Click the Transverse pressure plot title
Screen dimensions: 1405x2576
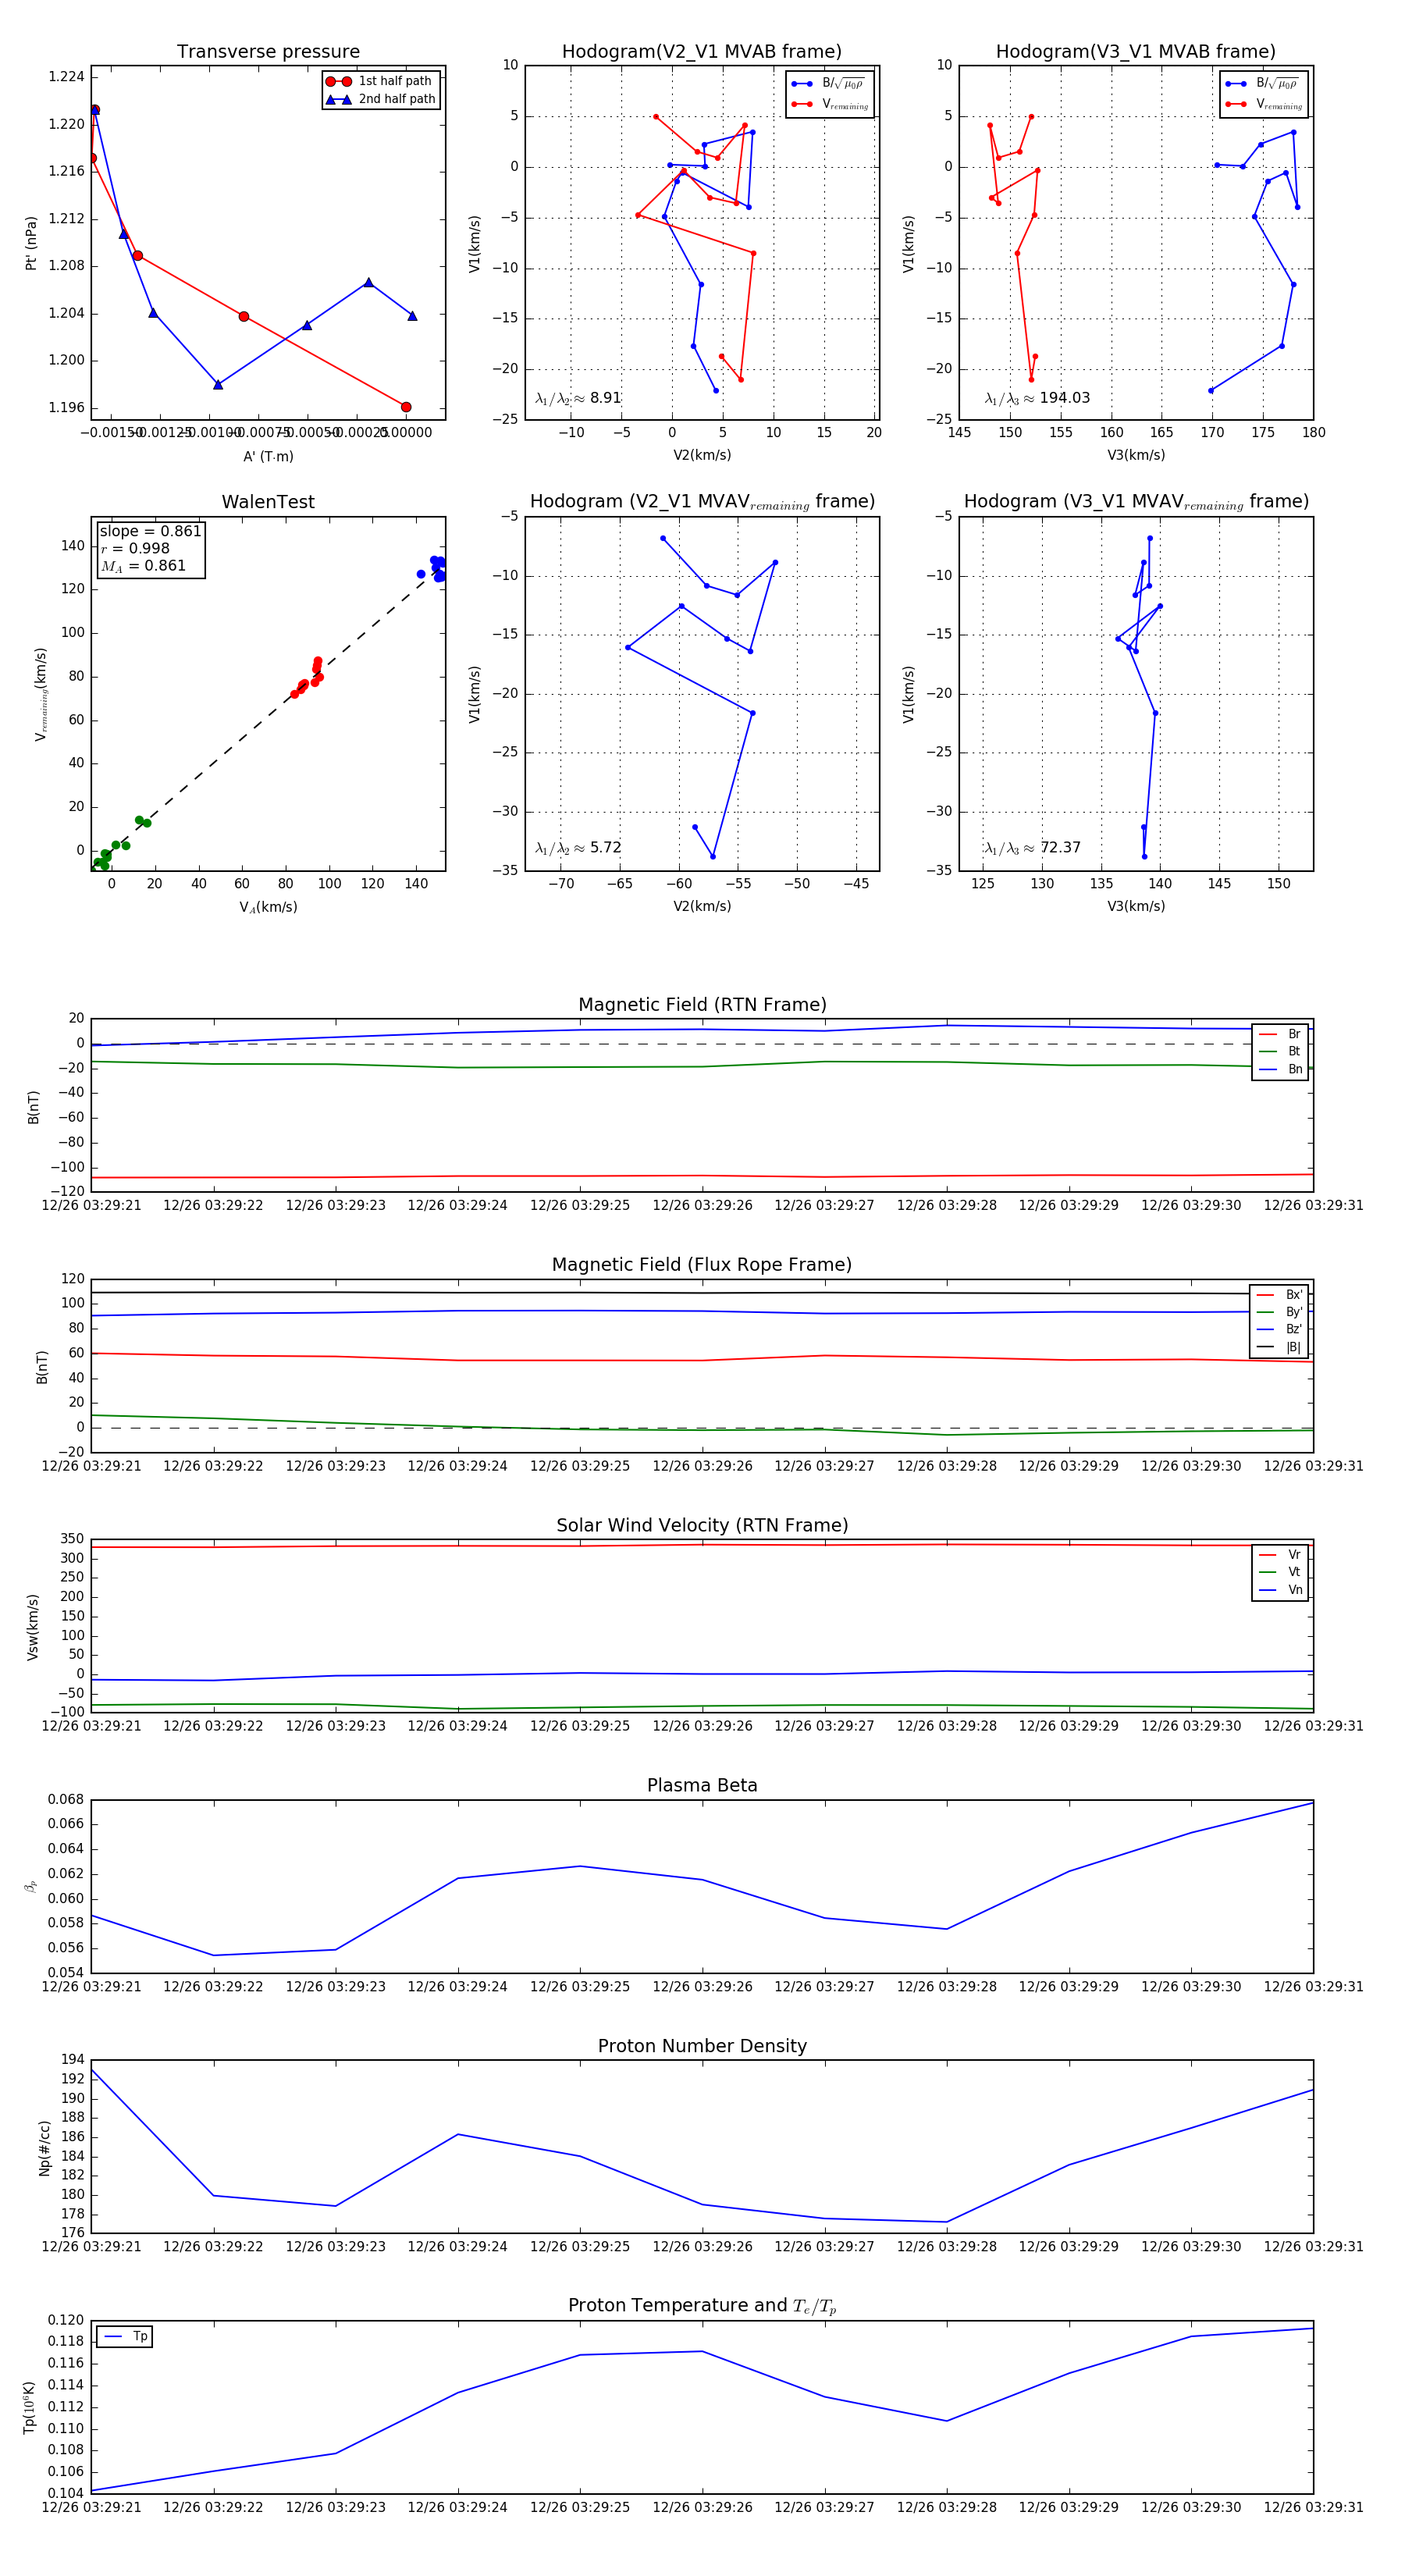click(268, 52)
